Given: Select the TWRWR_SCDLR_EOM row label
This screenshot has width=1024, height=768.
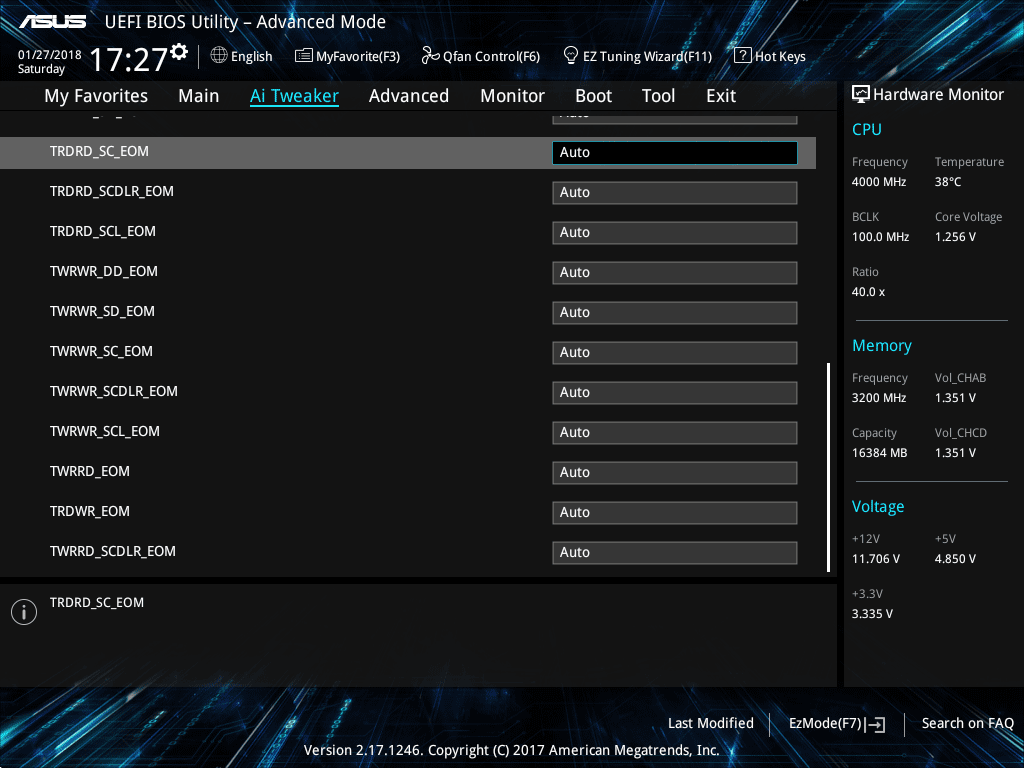Looking at the screenshot, I should click(114, 391).
